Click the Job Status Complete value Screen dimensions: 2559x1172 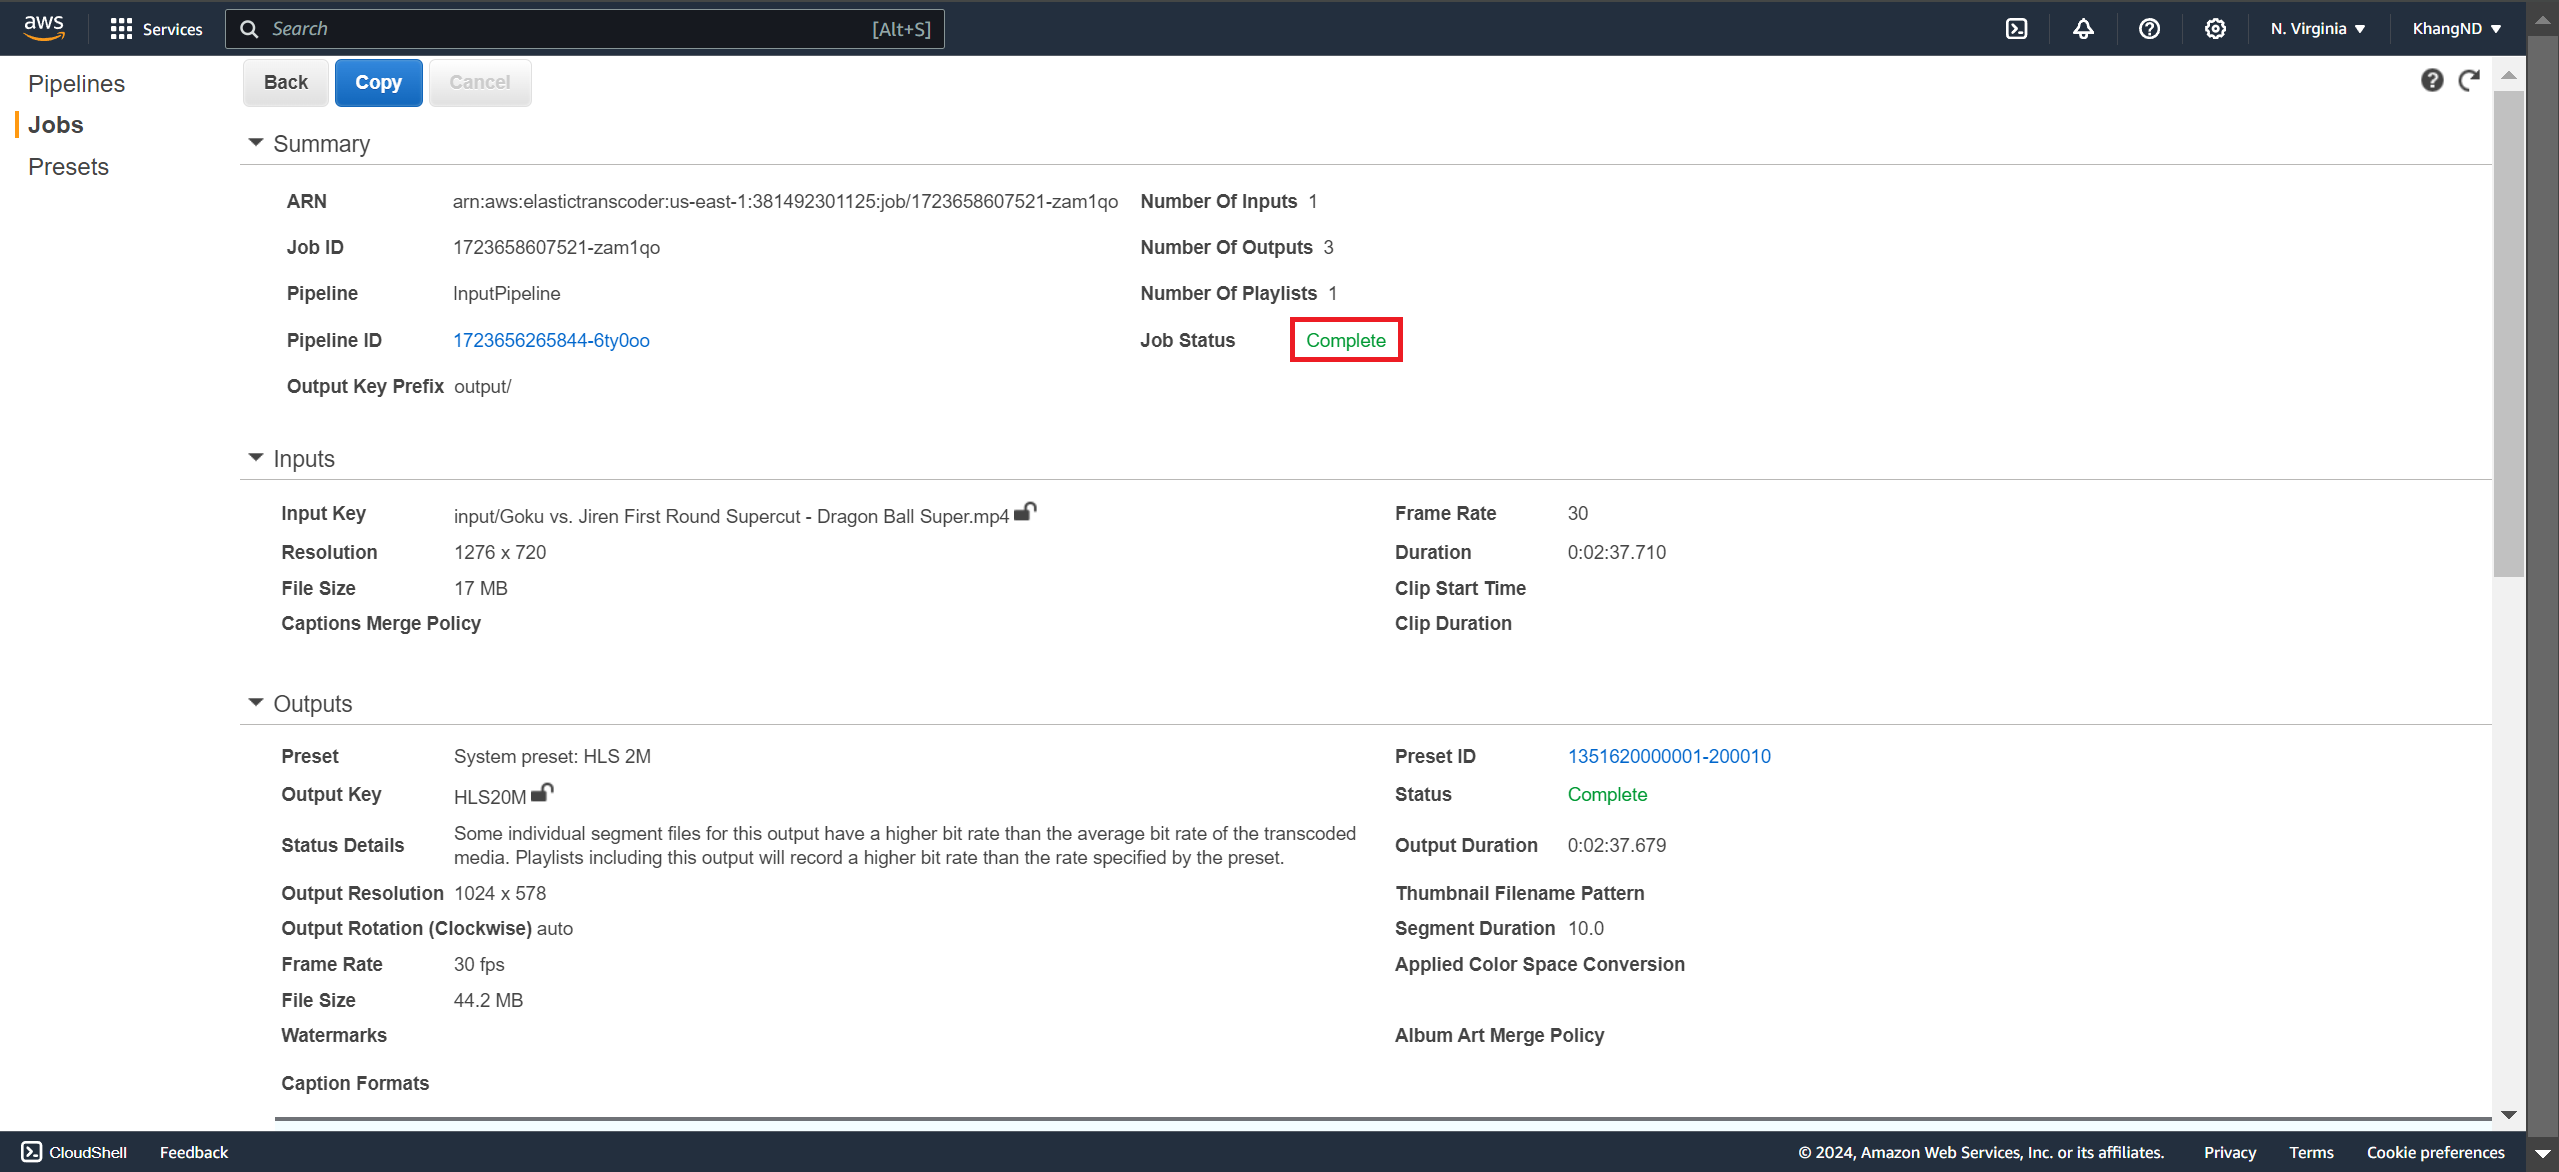[1346, 340]
